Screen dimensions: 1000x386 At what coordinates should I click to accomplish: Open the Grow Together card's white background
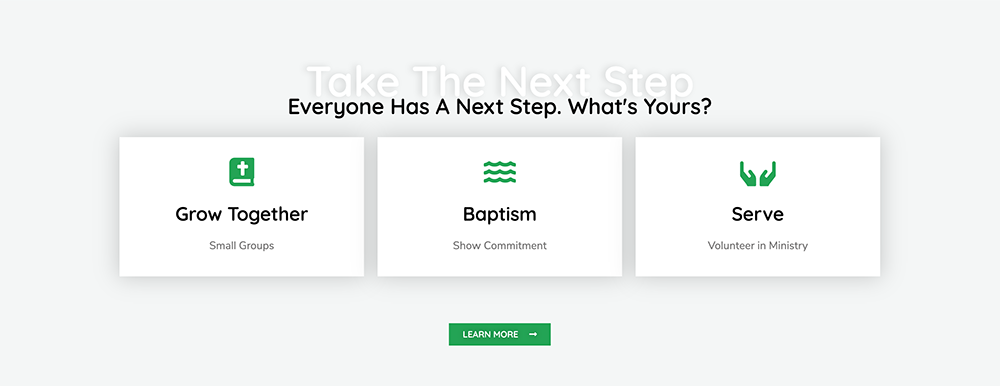tap(242, 207)
